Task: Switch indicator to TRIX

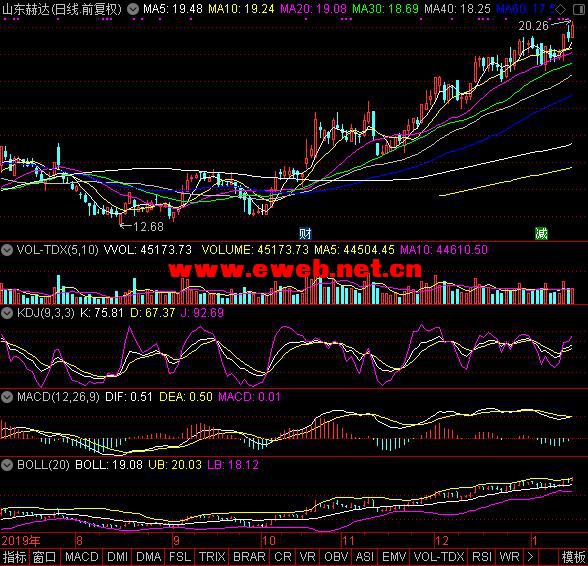Action: point(212,557)
